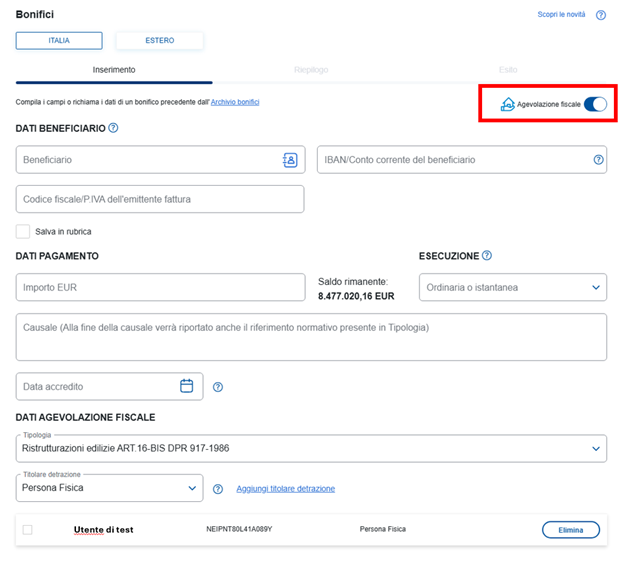The image size is (634, 569).
Task: Click the Importo EUR input field
Action: [160, 288]
